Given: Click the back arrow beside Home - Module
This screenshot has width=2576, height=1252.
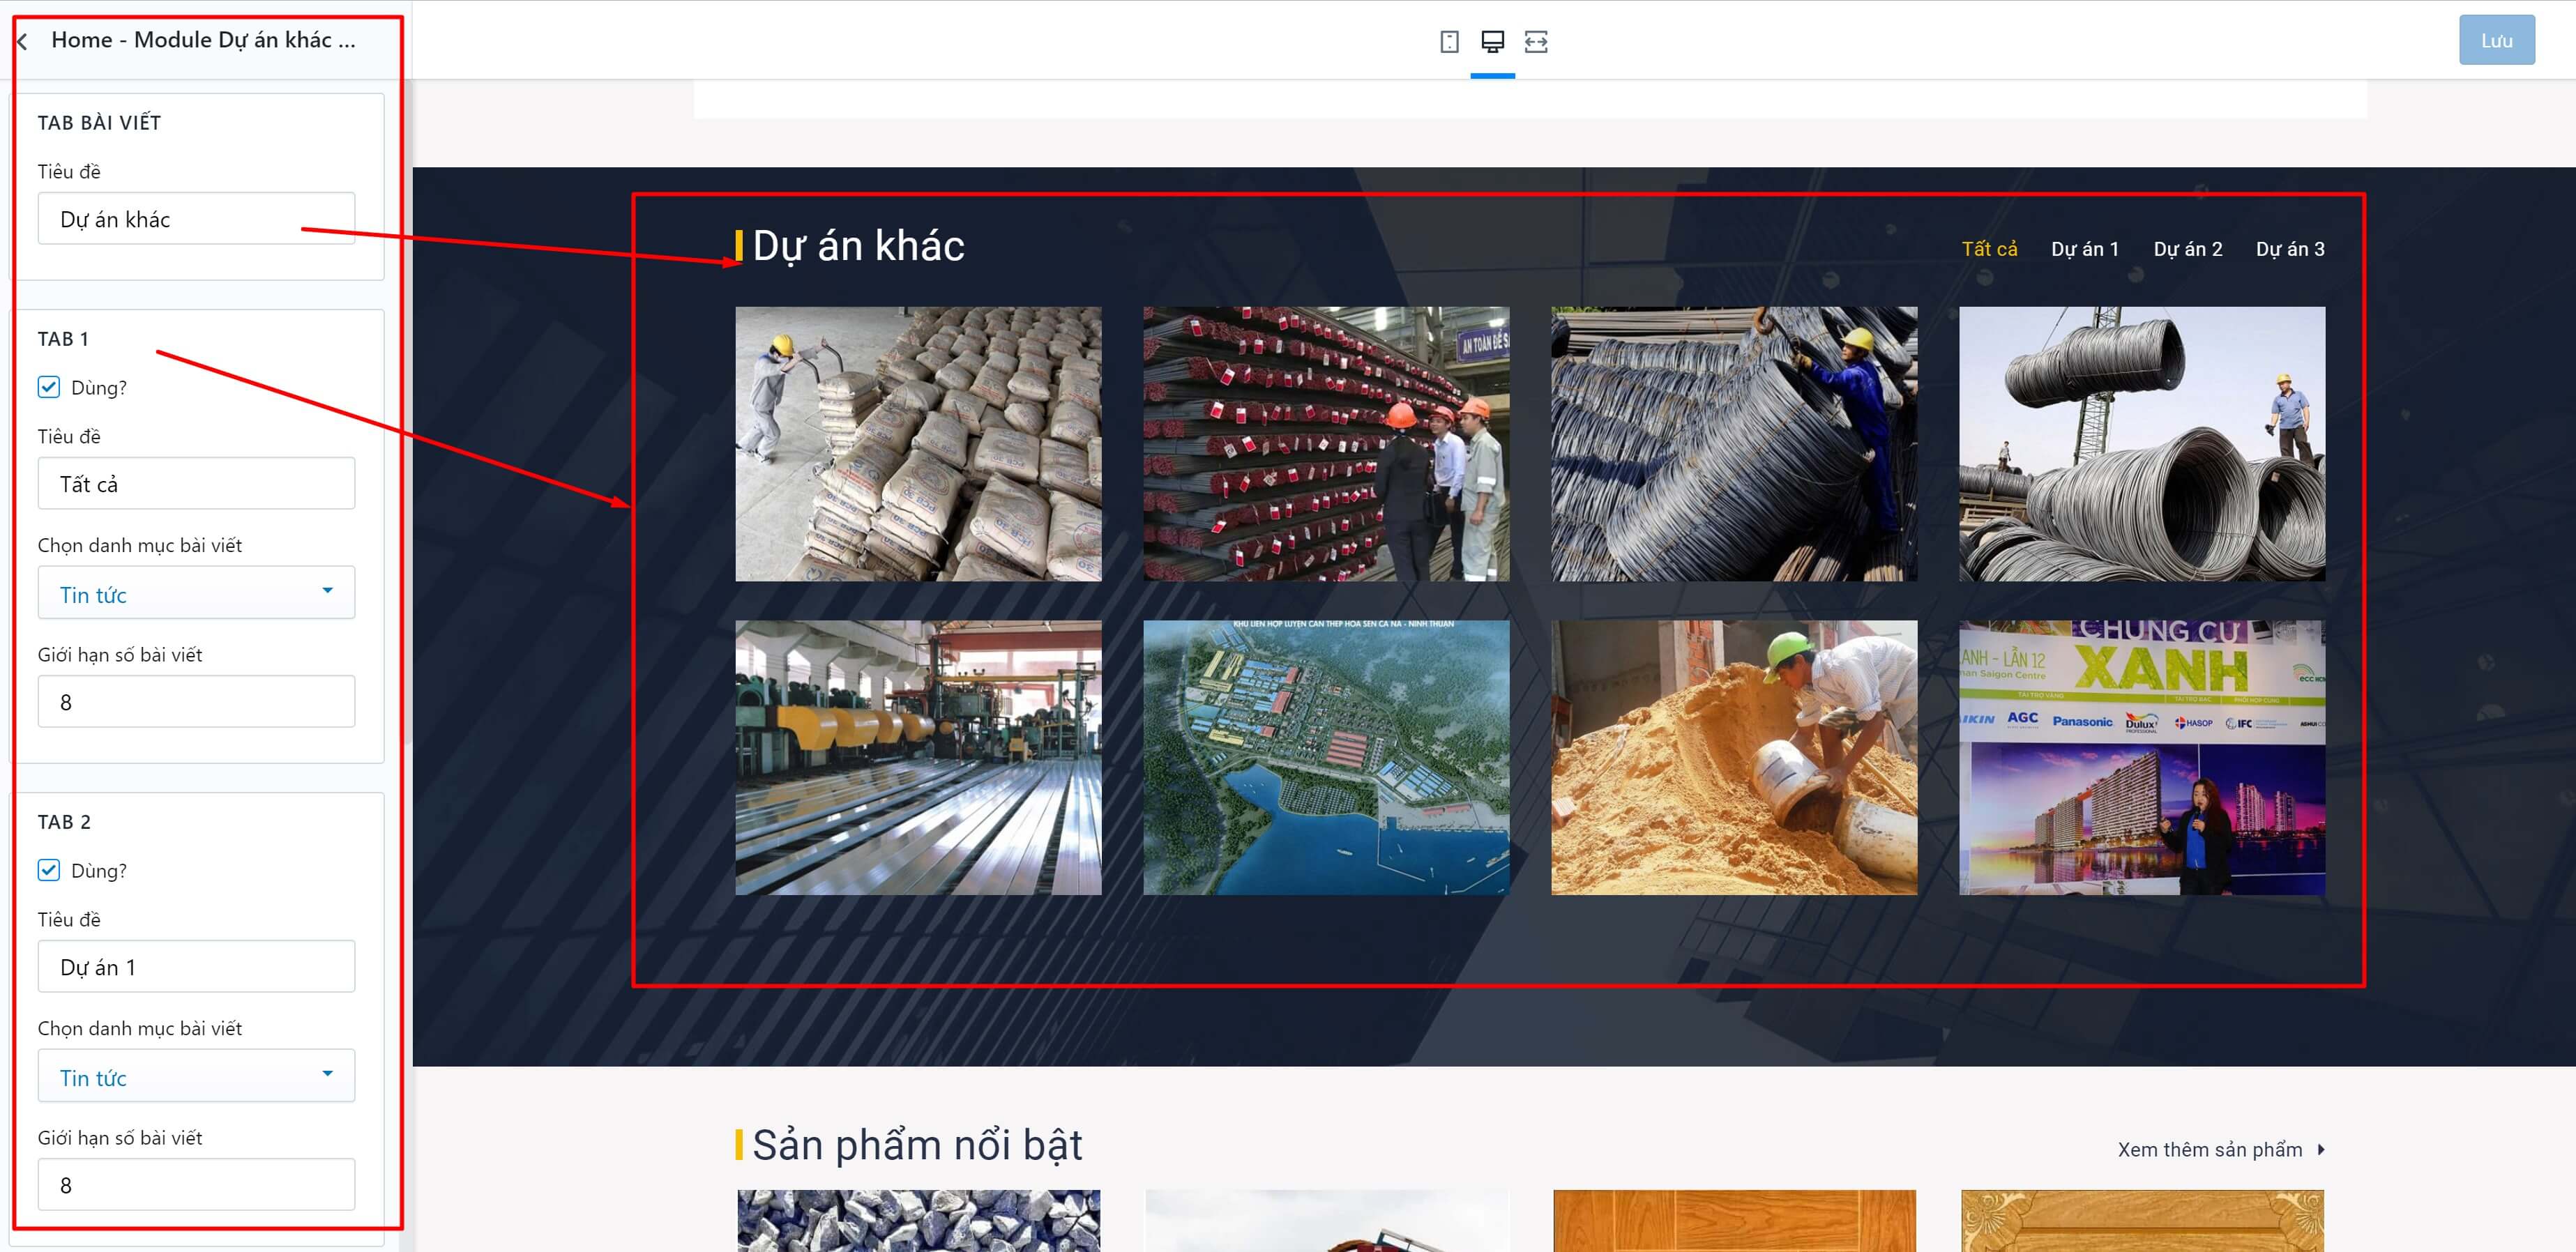Looking at the screenshot, I should 22,41.
